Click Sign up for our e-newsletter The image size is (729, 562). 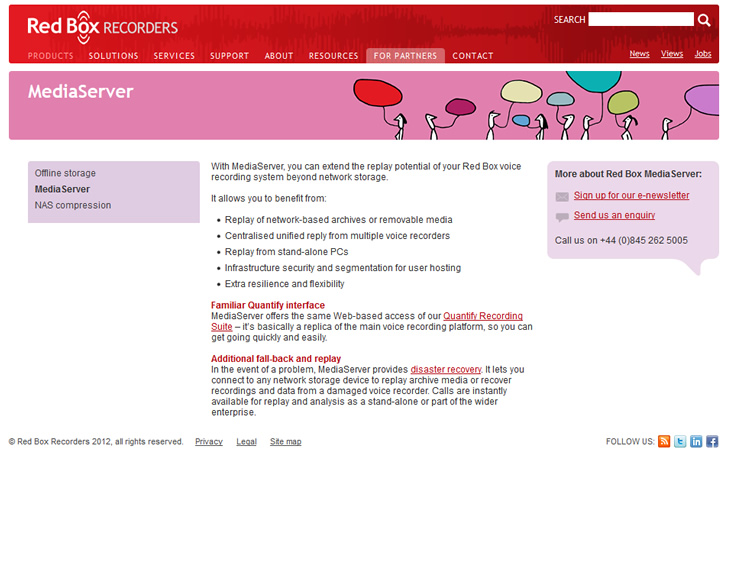pyautogui.click(x=631, y=195)
